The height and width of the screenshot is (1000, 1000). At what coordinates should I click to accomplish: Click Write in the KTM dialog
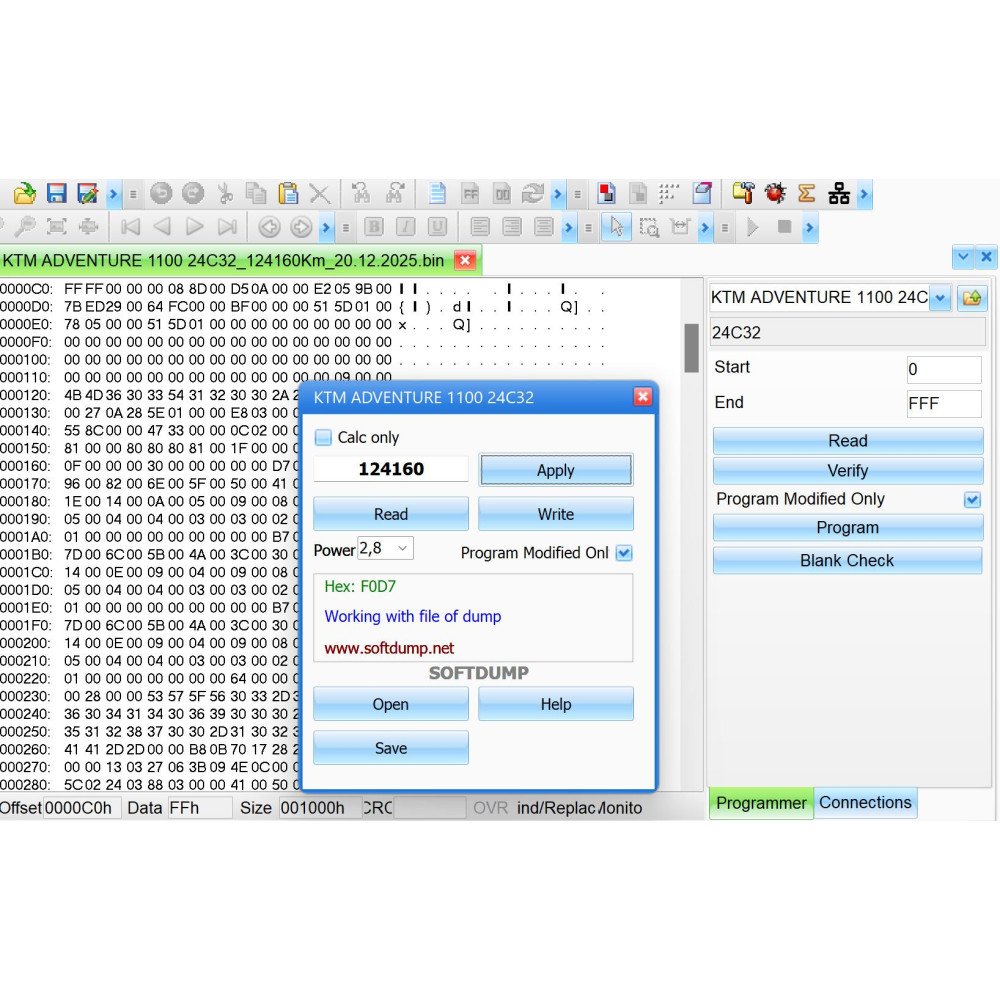coord(555,514)
